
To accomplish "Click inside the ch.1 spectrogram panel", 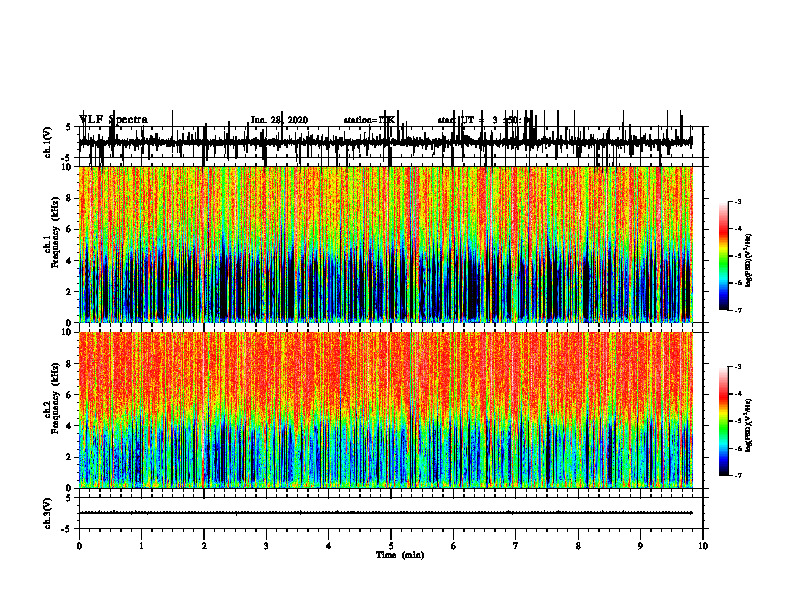I will coord(385,244).
